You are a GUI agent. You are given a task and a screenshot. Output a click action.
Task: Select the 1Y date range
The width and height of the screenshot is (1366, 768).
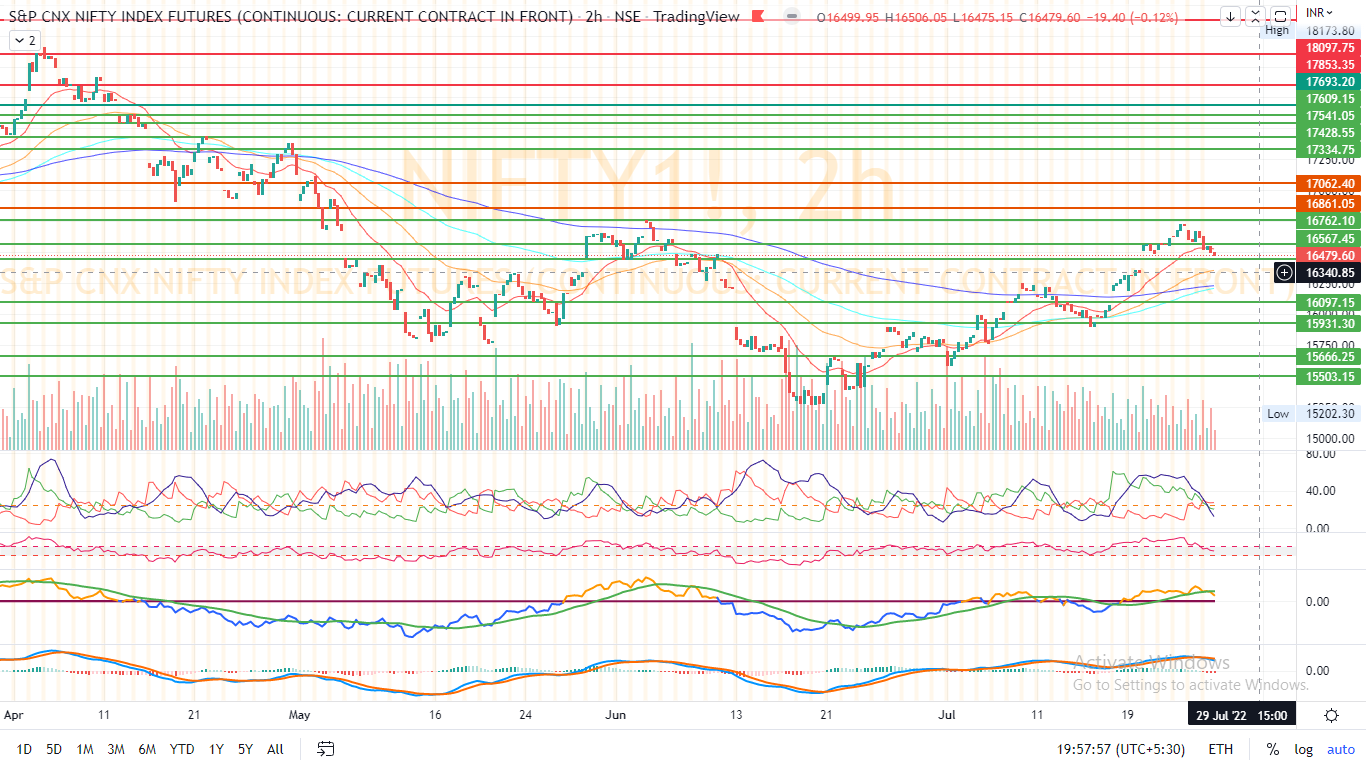(x=216, y=749)
